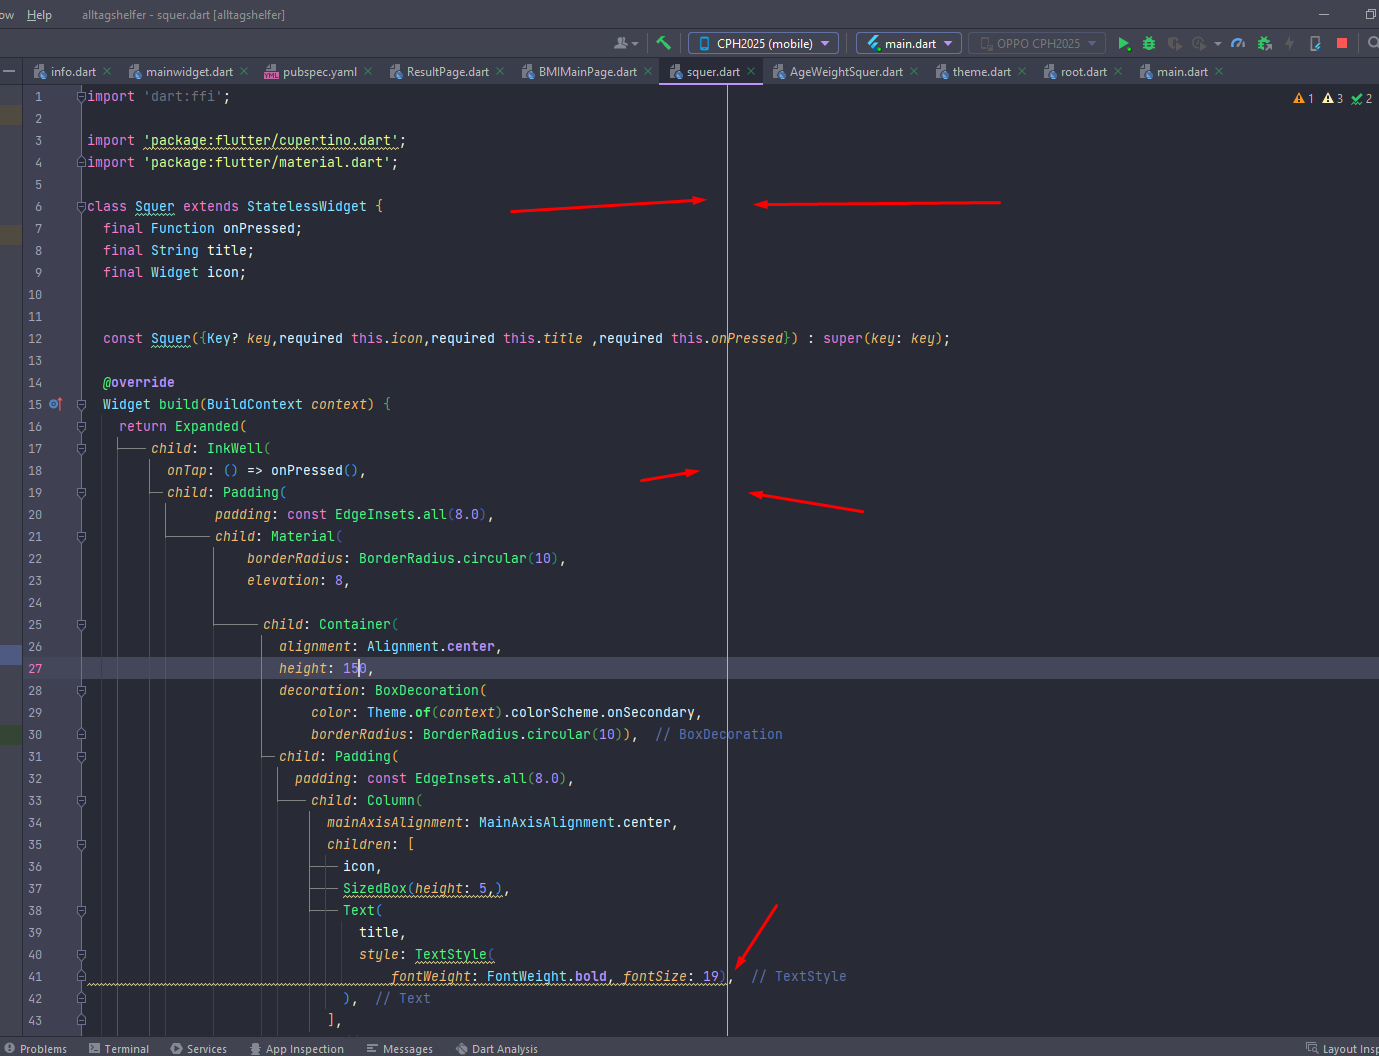Open the CPH2025 (mobile) device dropdown

[763, 43]
